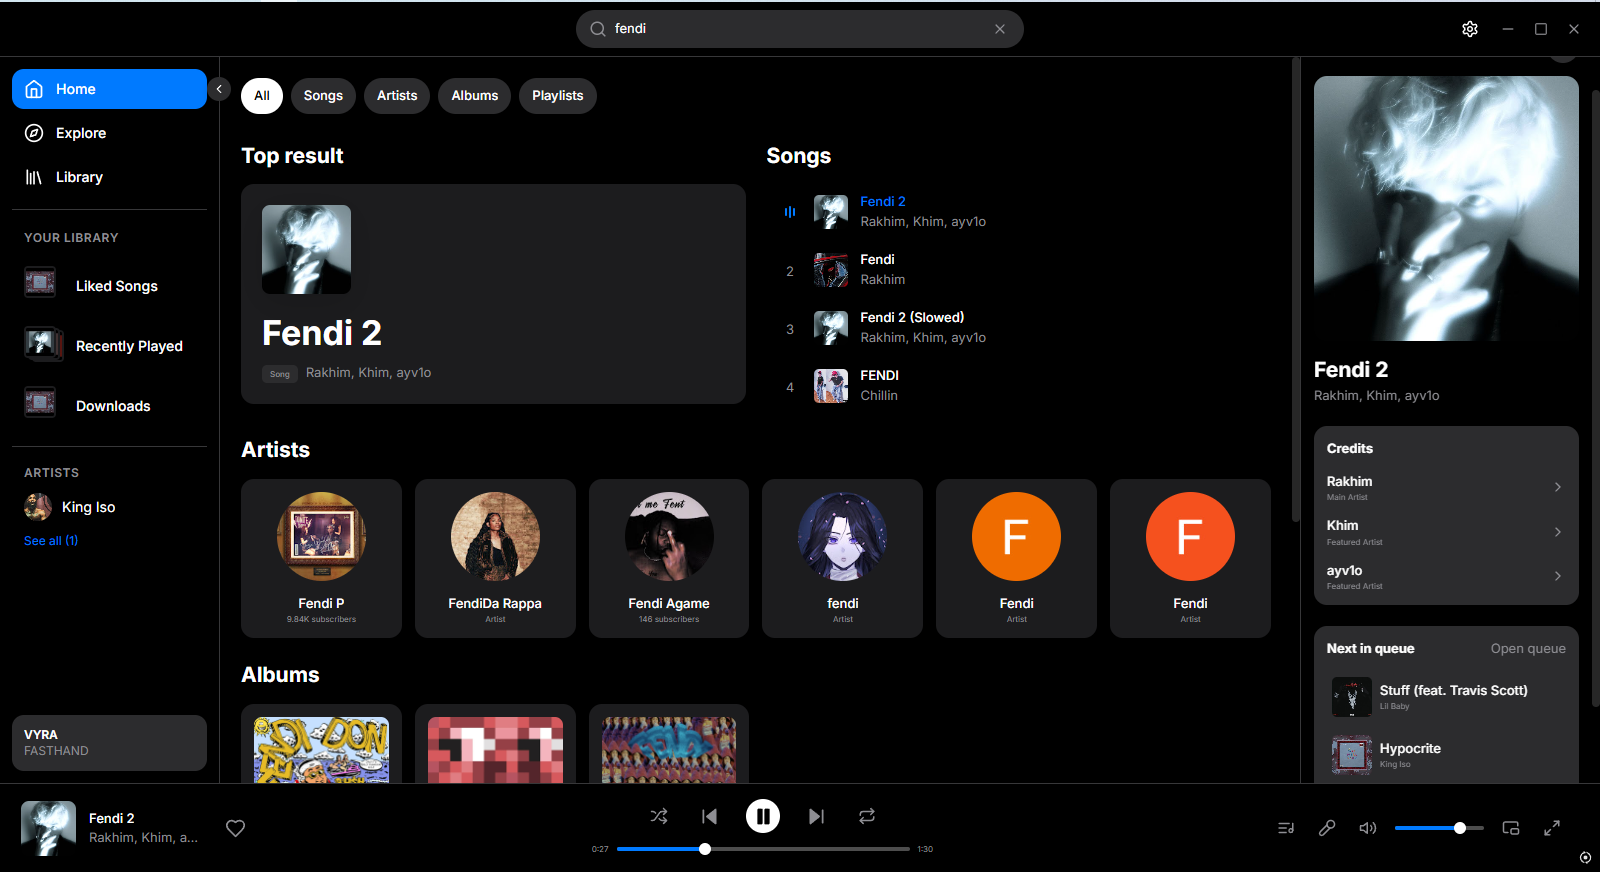This screenshot has width=1600, height=872.
Task: Clear the search field text
Action: coord(999,29)
